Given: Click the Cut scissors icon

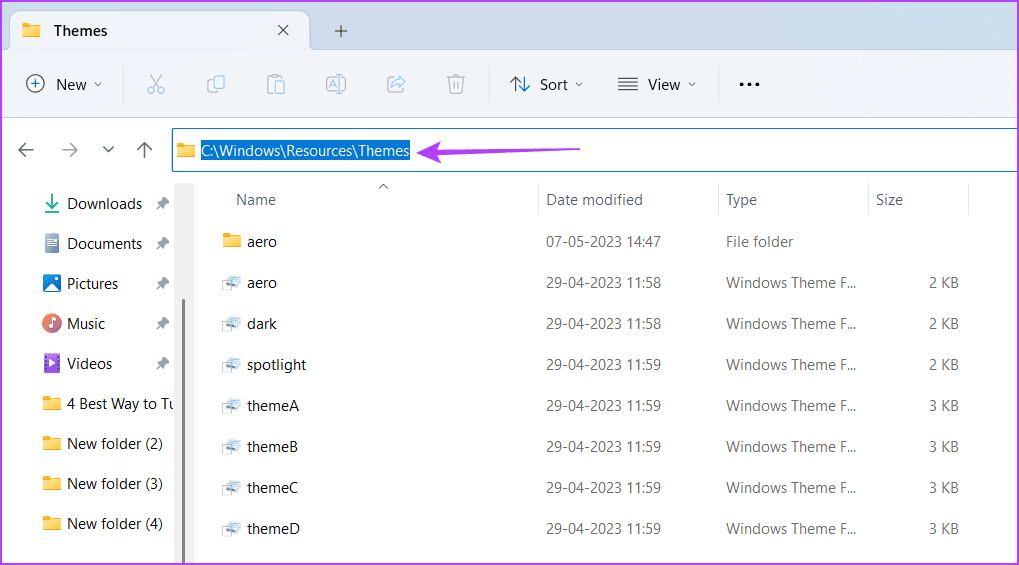Looking at the screenshot, I should pyautogui.click(x=156, y=85).
